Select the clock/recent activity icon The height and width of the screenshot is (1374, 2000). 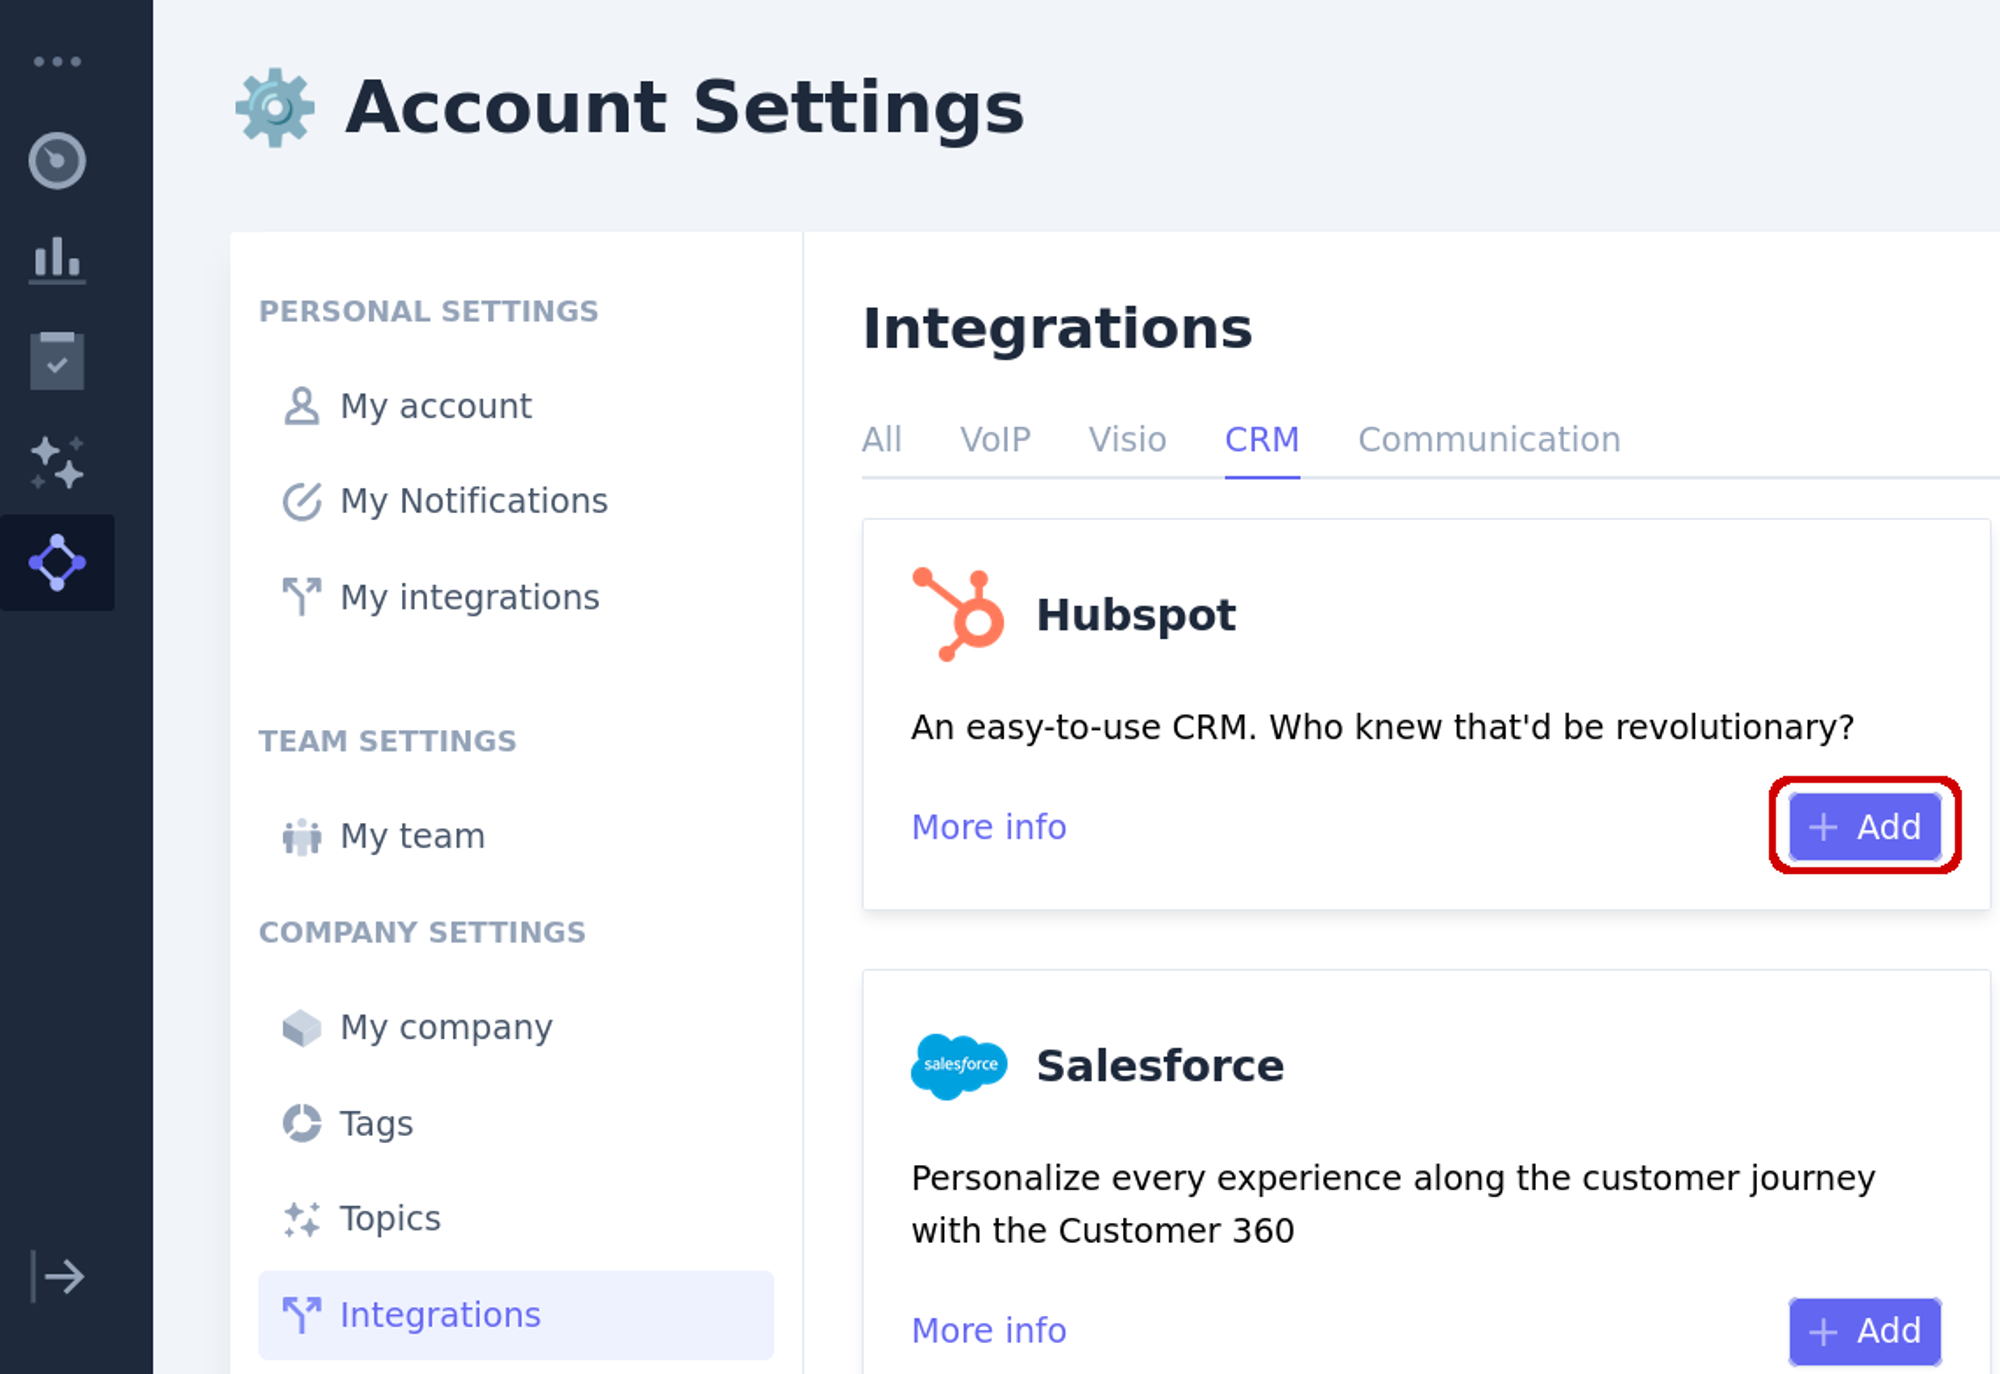56,160
